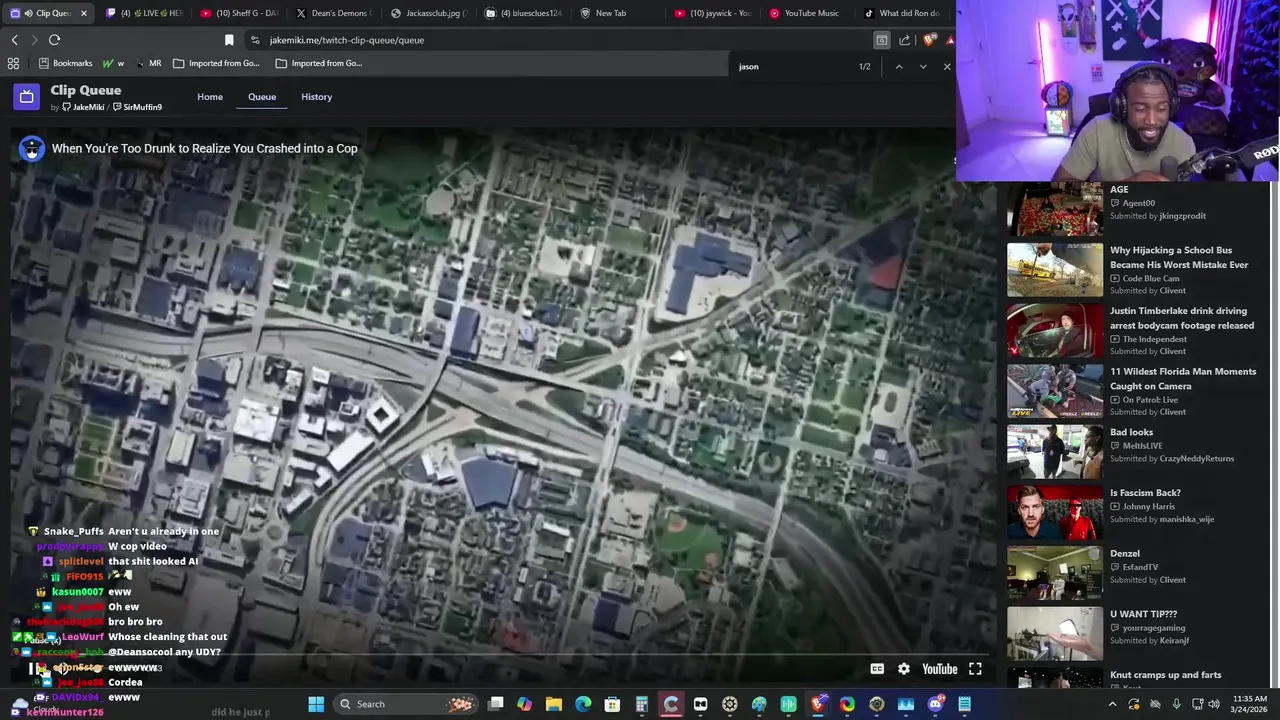Enter fullscreen on the video player
The image size is (1280, 720).
coord(975,669)
